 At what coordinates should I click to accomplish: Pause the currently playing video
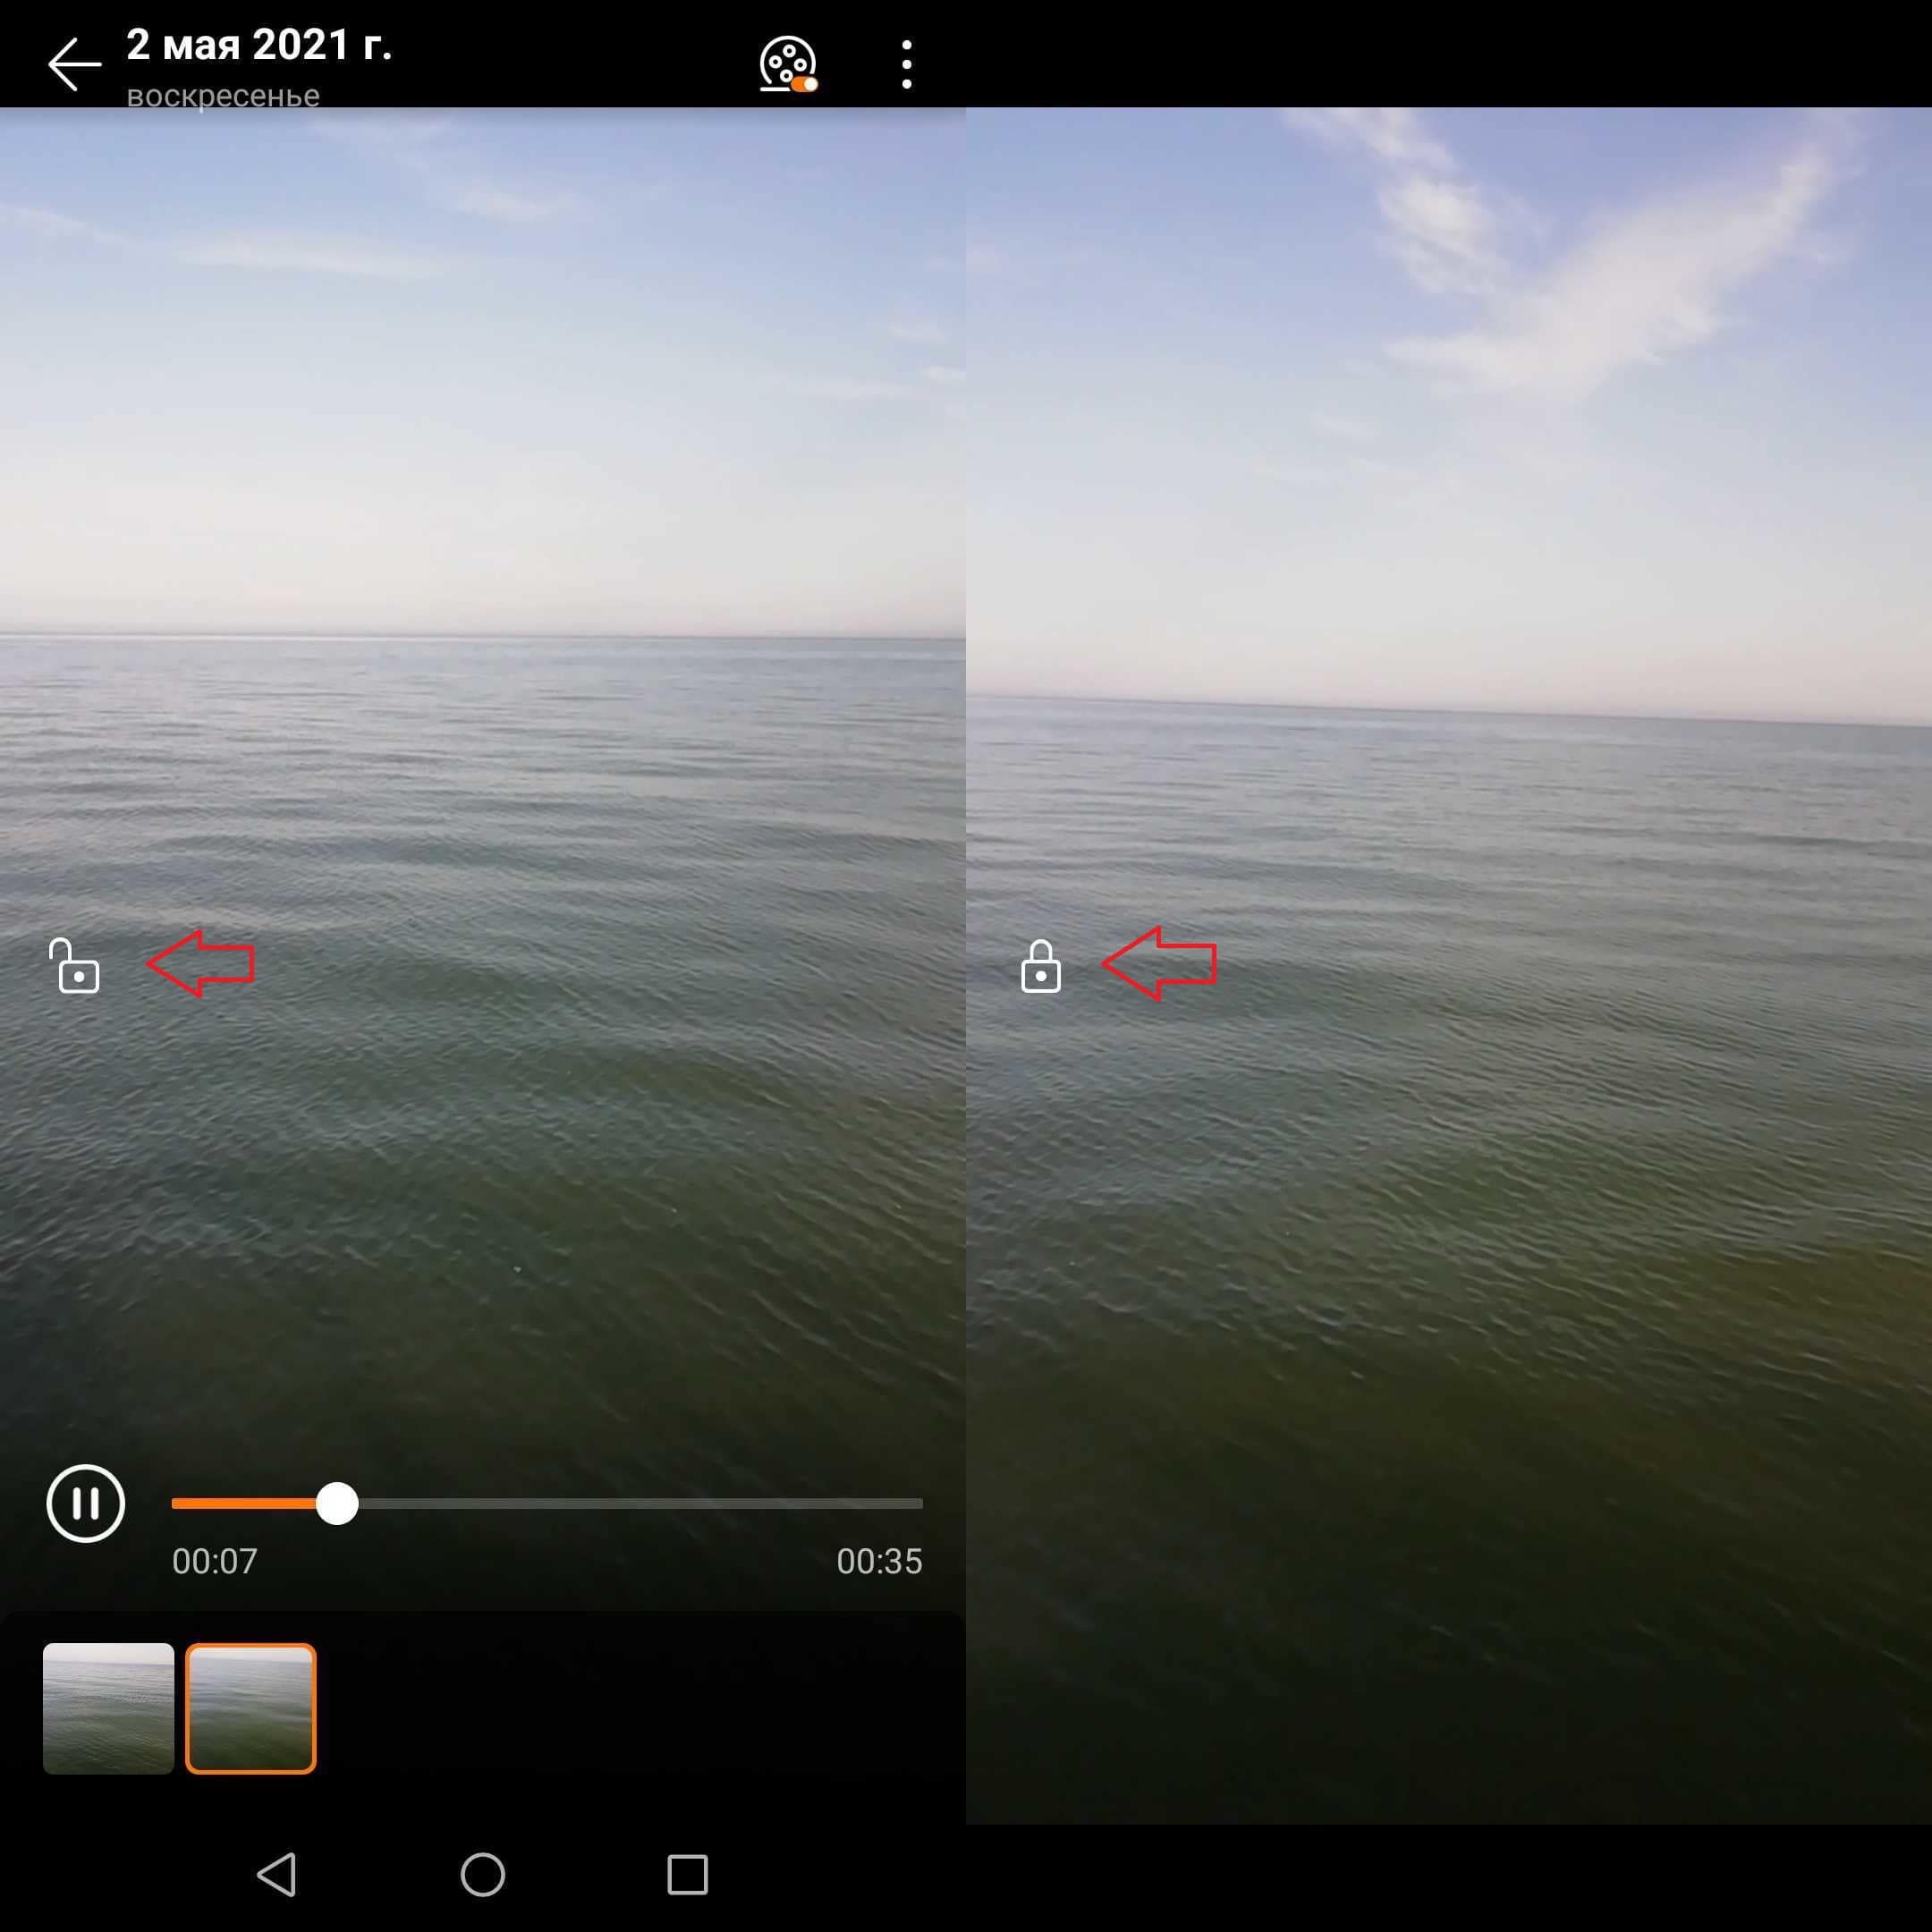[x=83, y=1502]
